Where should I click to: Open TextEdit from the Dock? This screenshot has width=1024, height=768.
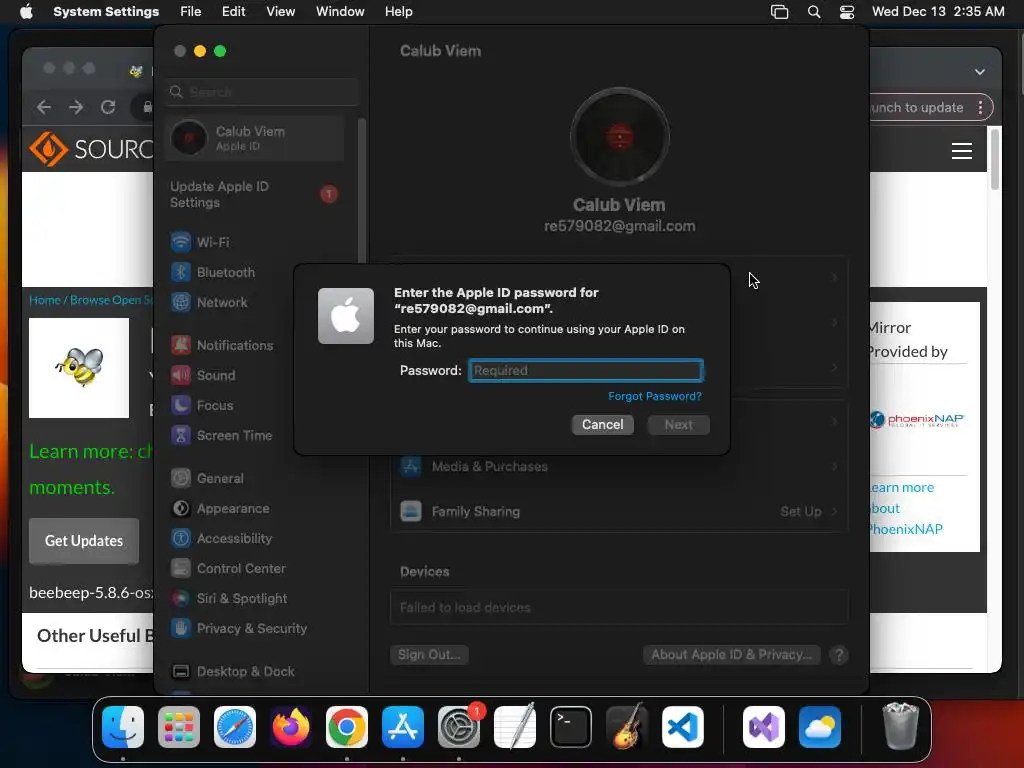(515, 727)
